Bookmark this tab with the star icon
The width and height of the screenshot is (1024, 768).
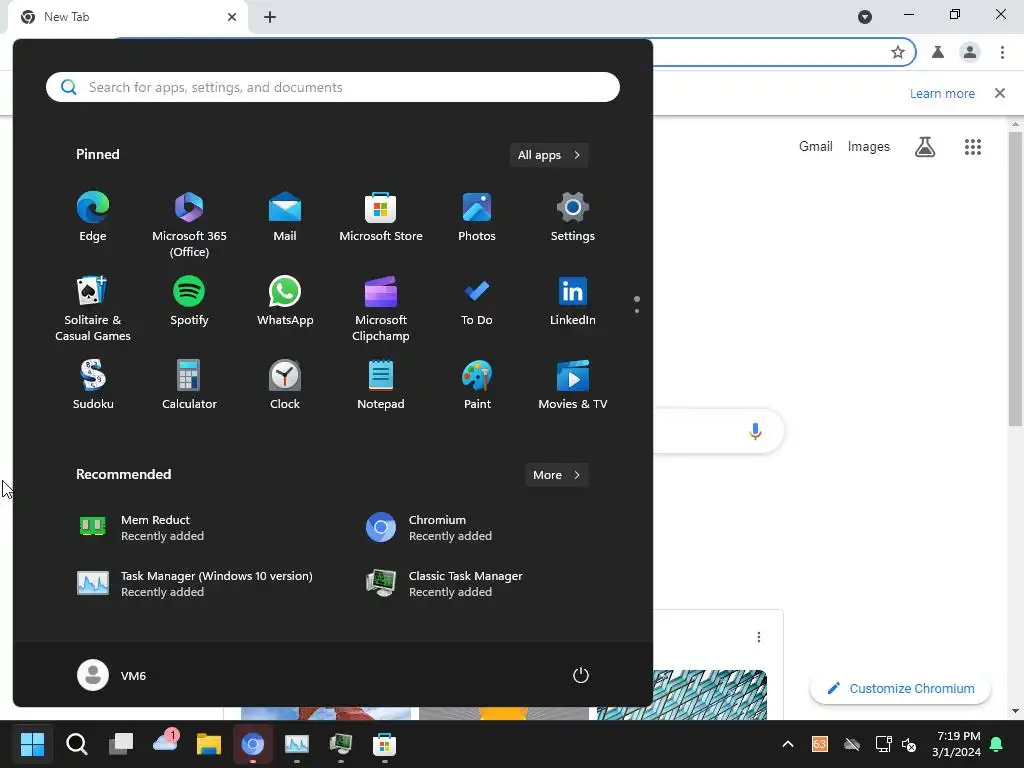[898, 52]
